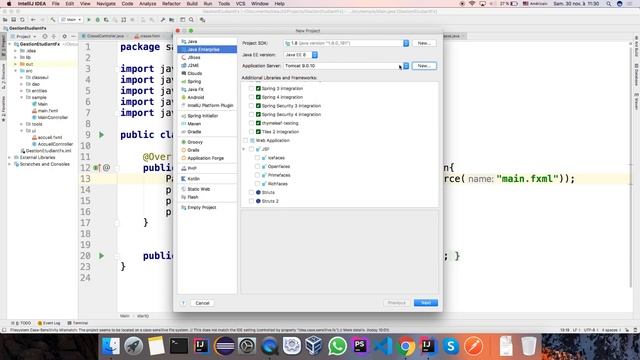Screen dimensions: 640x360
Task: Enable the JSF framework checkbox
Action: [251, 149]
